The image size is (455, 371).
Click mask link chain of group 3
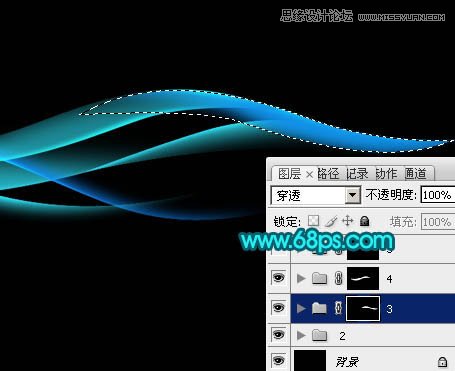(338, 308)
